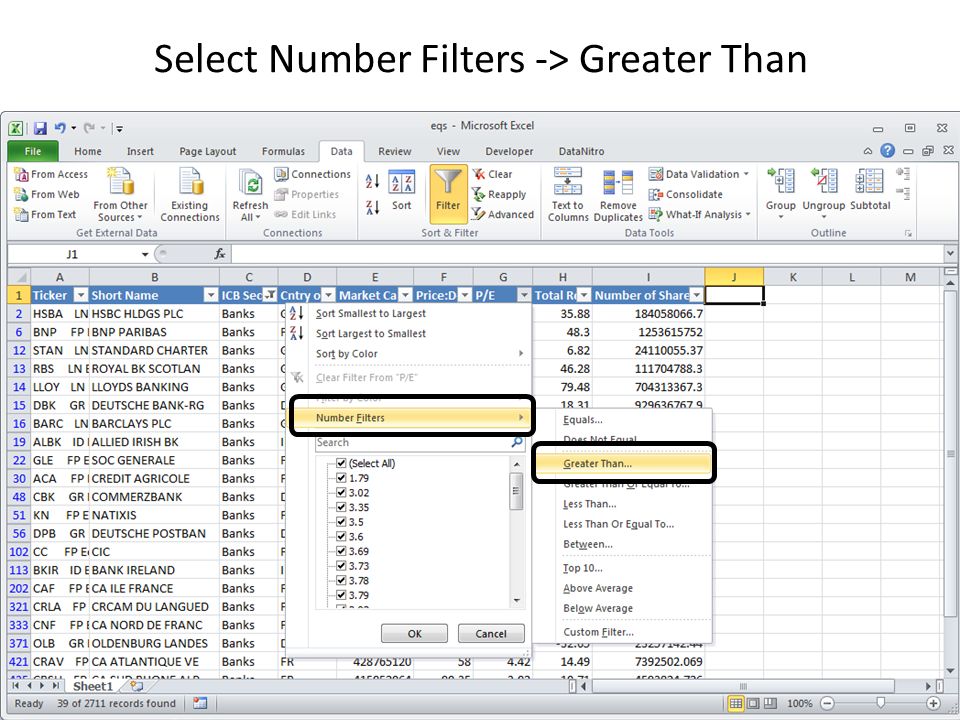Uncheck the 3.78 value checkbox
The image size is (960, 720).
(x=342, y=580)
